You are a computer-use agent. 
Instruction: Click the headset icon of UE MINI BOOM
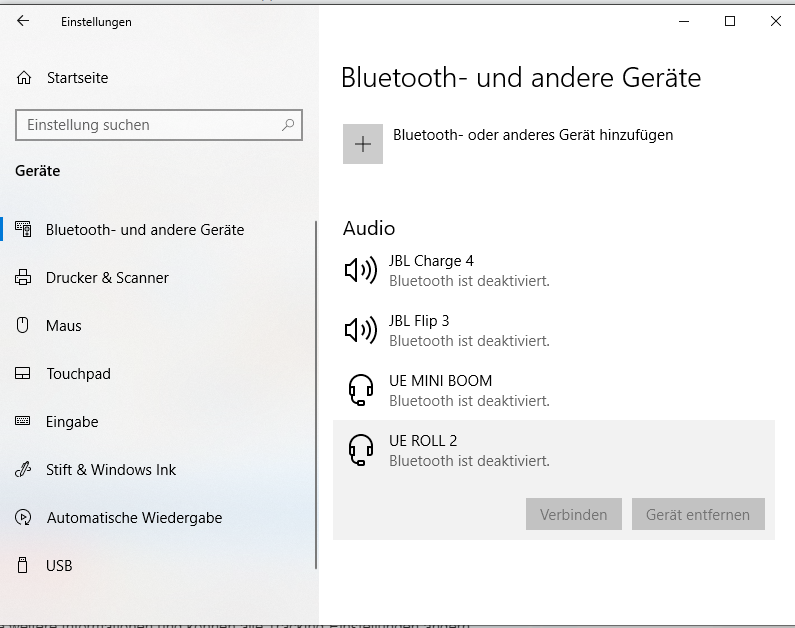click(361, 390)
